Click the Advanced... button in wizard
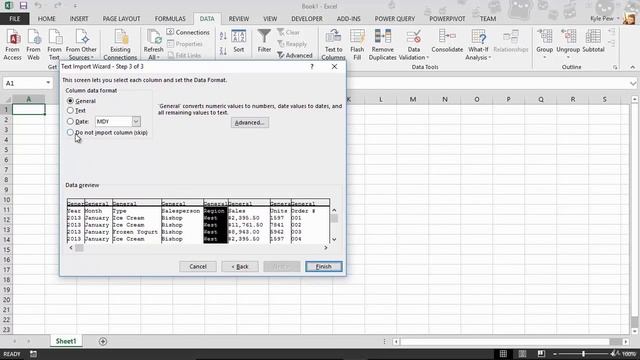The height and width of the screenshot is (360, 640). [x=250, y=122]
